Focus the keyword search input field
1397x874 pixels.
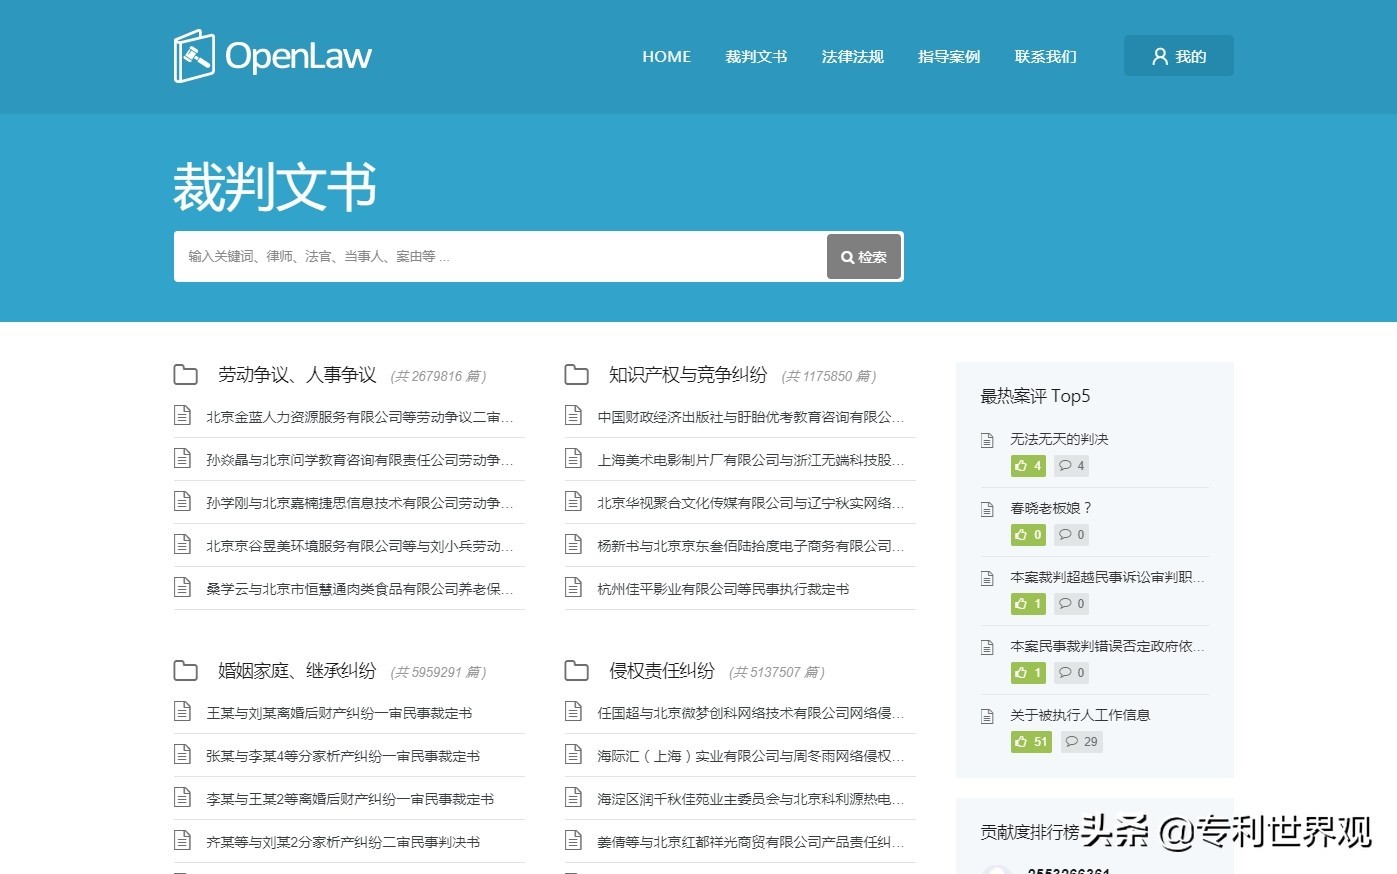pos(500,257)
